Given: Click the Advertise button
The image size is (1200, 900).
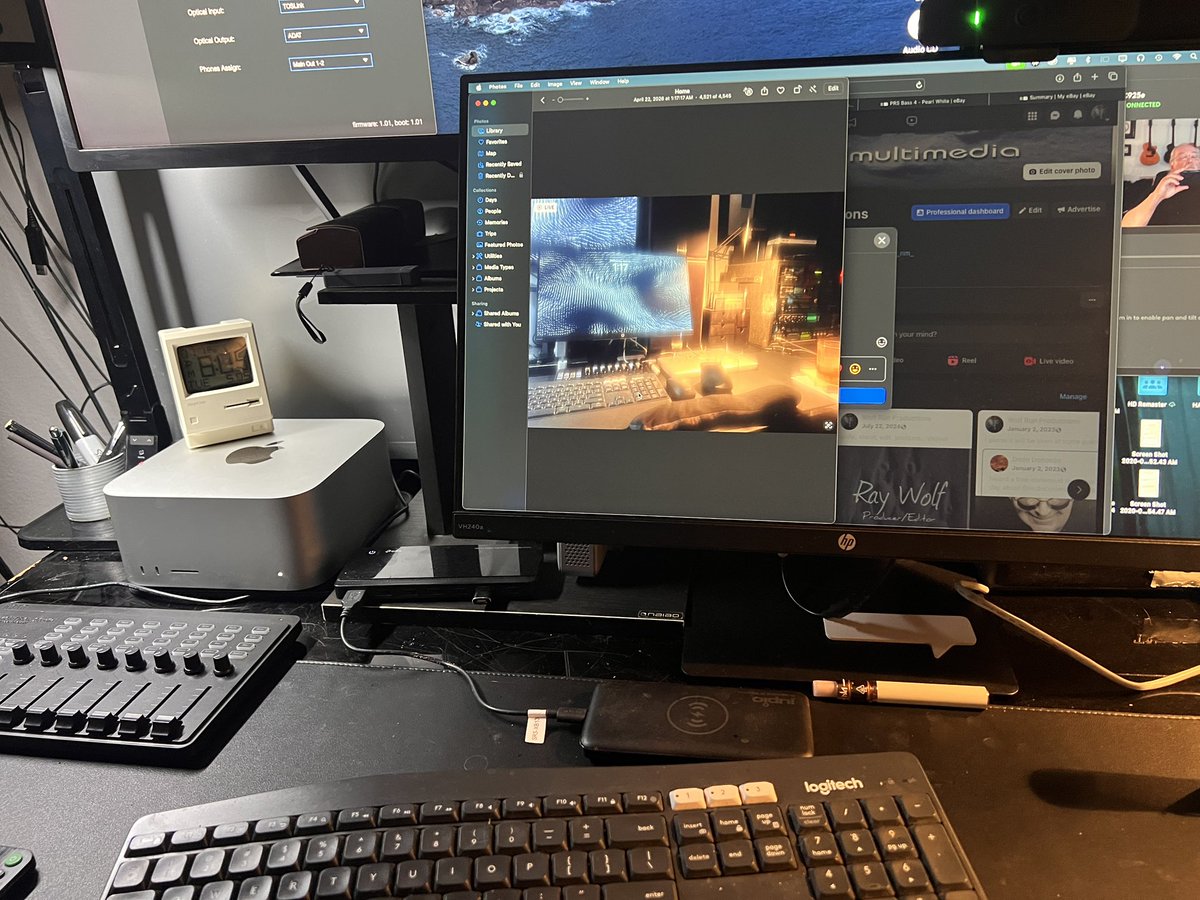Looking at the screenshot, I should tap(1079, 209).
